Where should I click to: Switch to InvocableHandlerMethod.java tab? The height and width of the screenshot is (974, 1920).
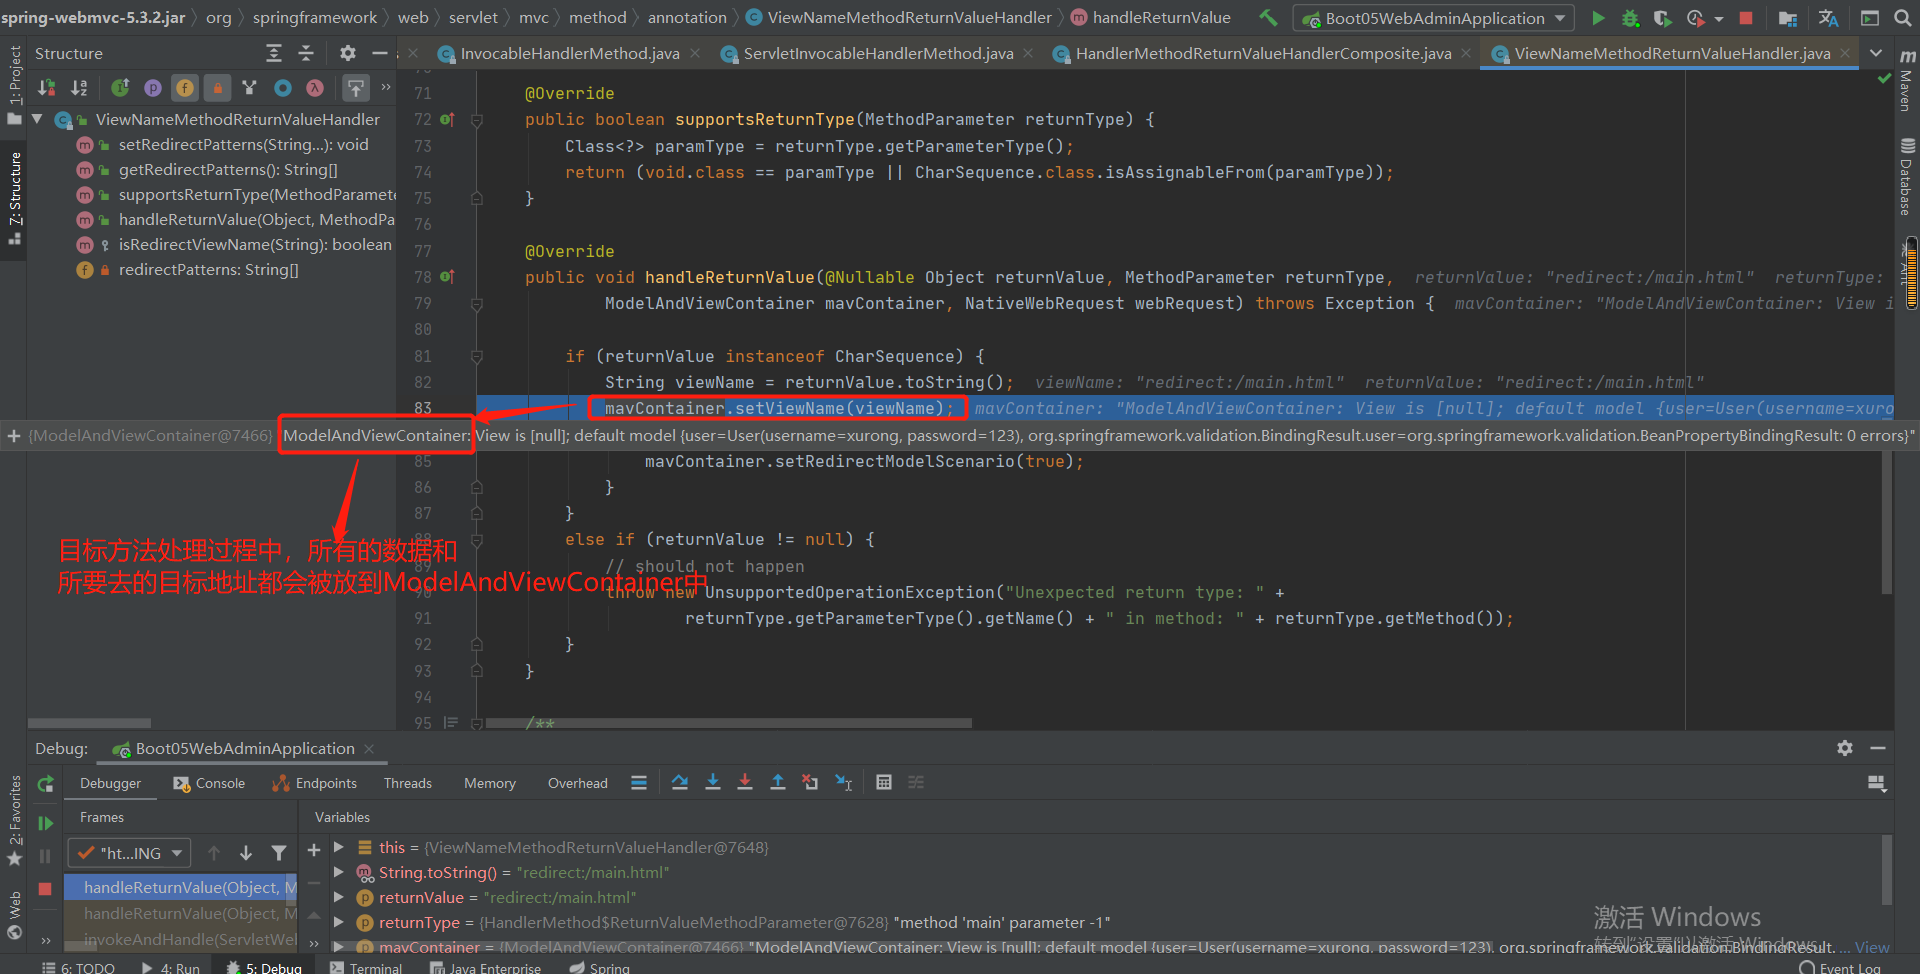point(569,53)
